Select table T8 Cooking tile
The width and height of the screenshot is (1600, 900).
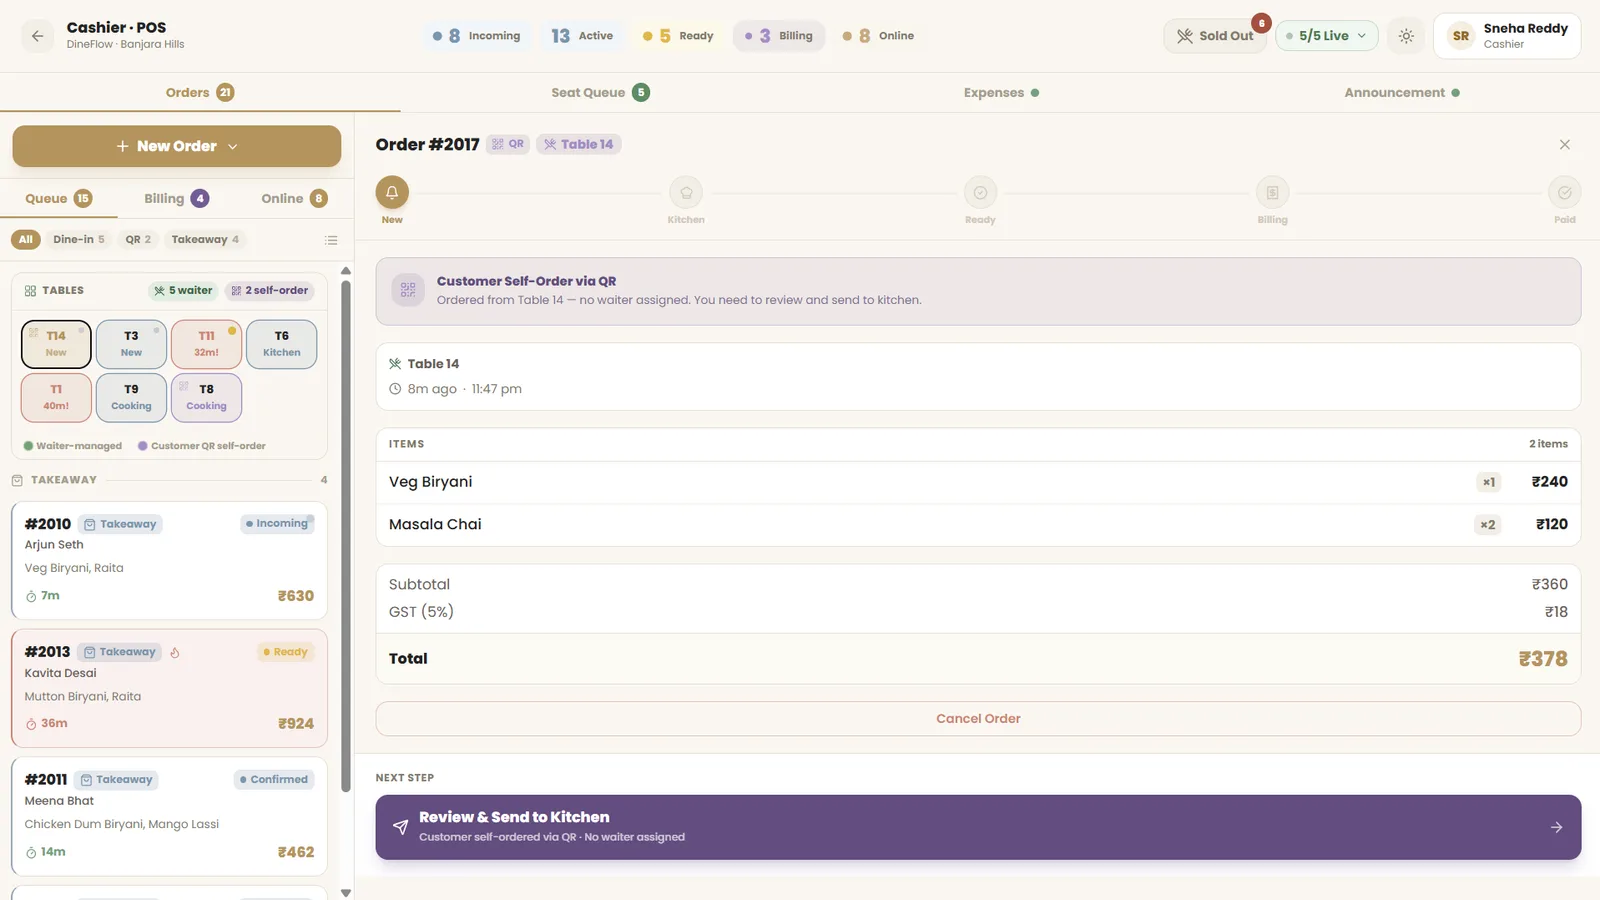coord(206,397)
